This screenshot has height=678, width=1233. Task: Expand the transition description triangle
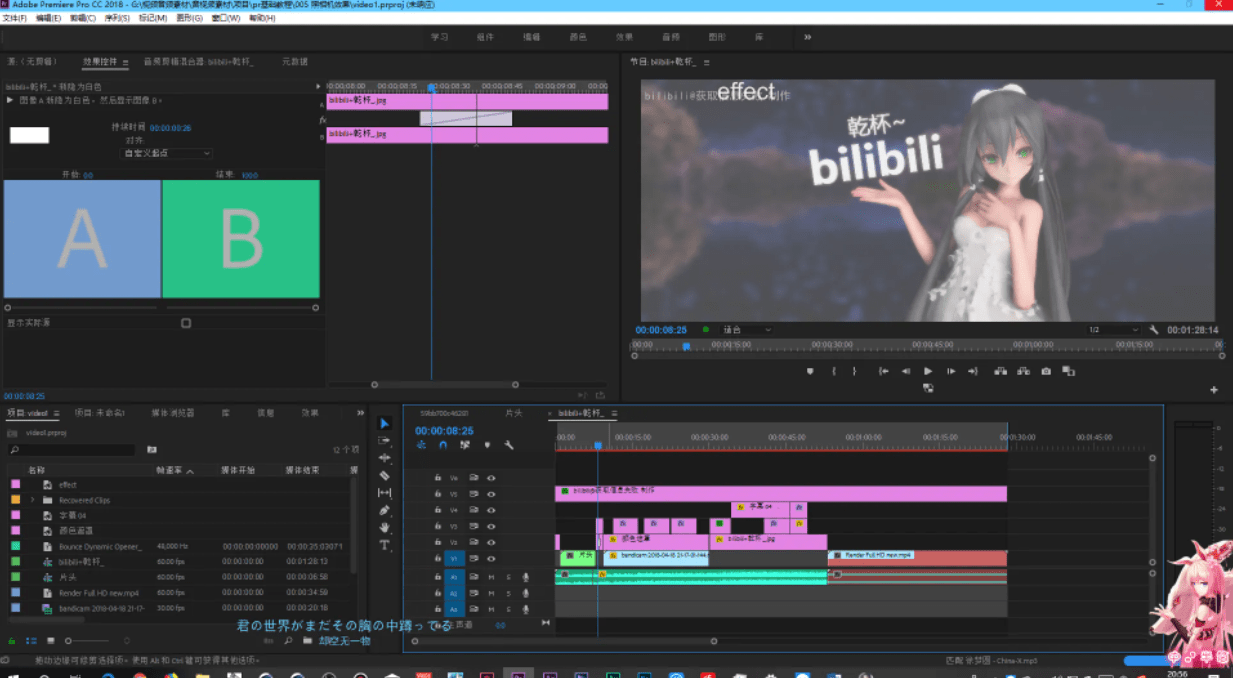click(x=10, y=100)
